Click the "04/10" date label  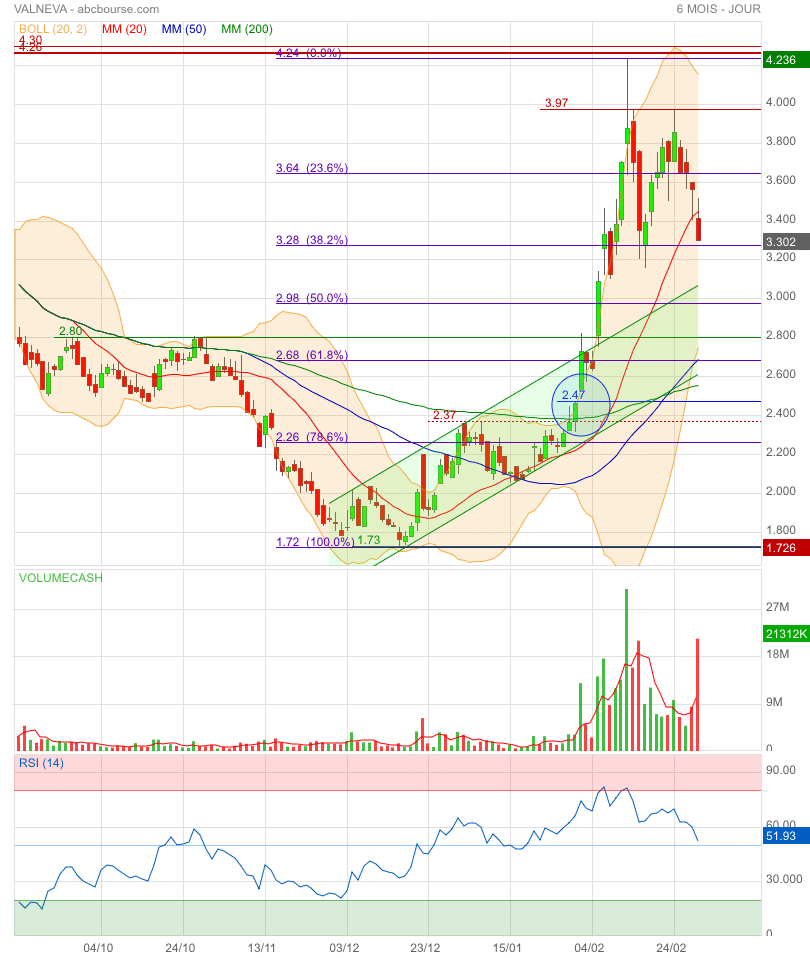coord(98,948)
